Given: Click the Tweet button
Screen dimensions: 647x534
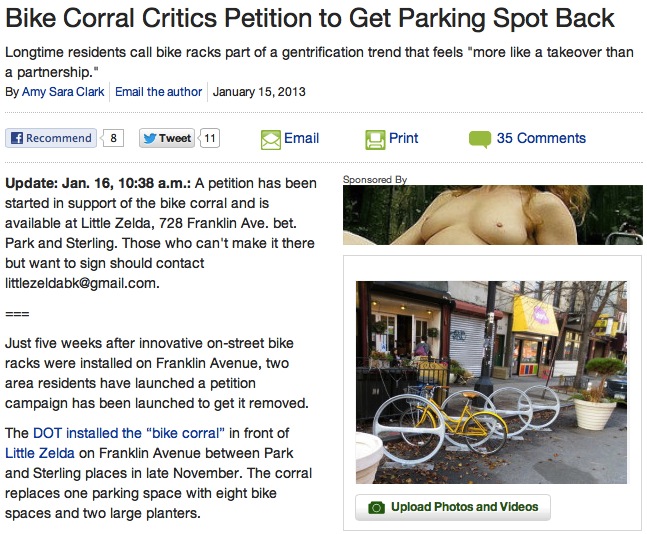Looking at the screenshot, I should click(167, 138).
